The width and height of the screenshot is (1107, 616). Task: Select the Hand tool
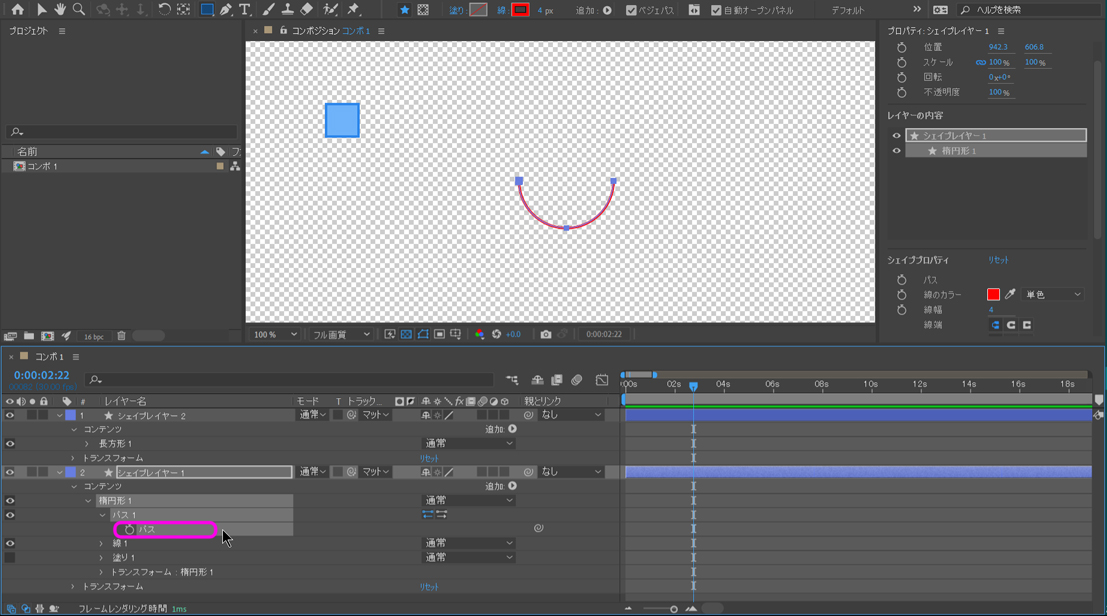tap(60, 10)
